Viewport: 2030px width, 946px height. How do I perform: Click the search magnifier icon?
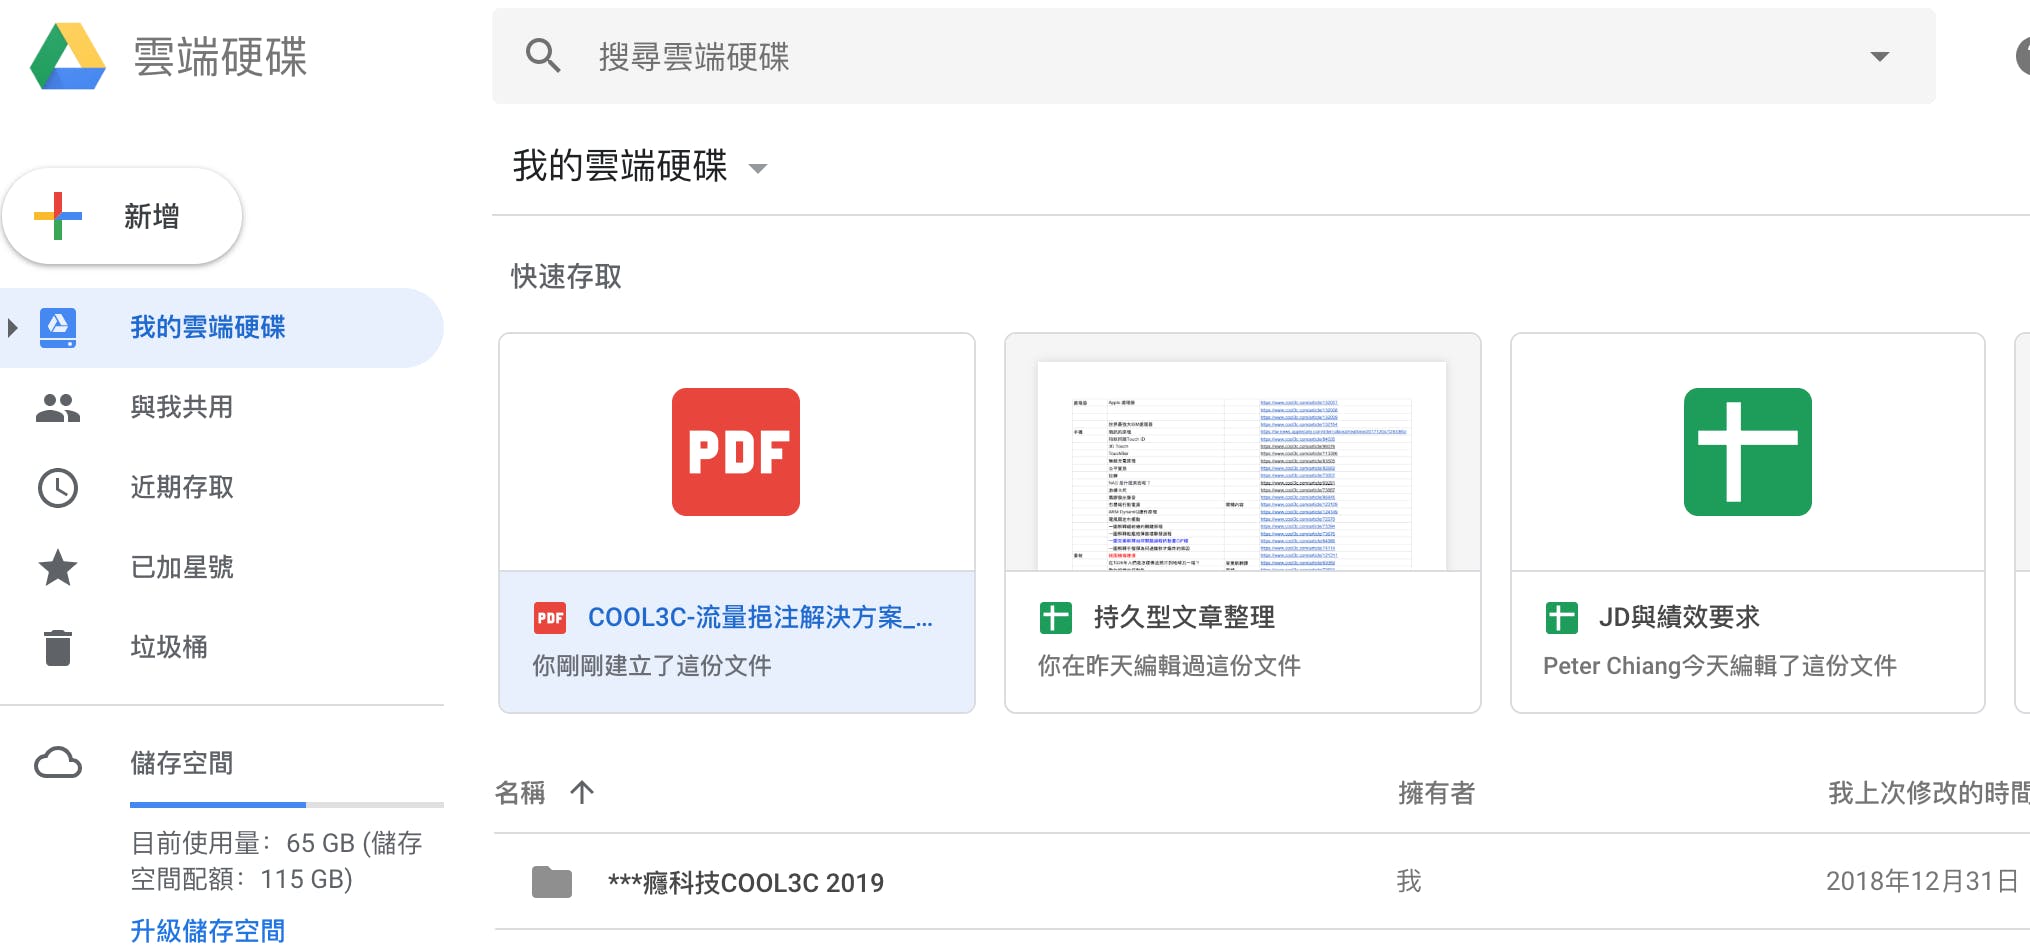click(x=543, y=56)
